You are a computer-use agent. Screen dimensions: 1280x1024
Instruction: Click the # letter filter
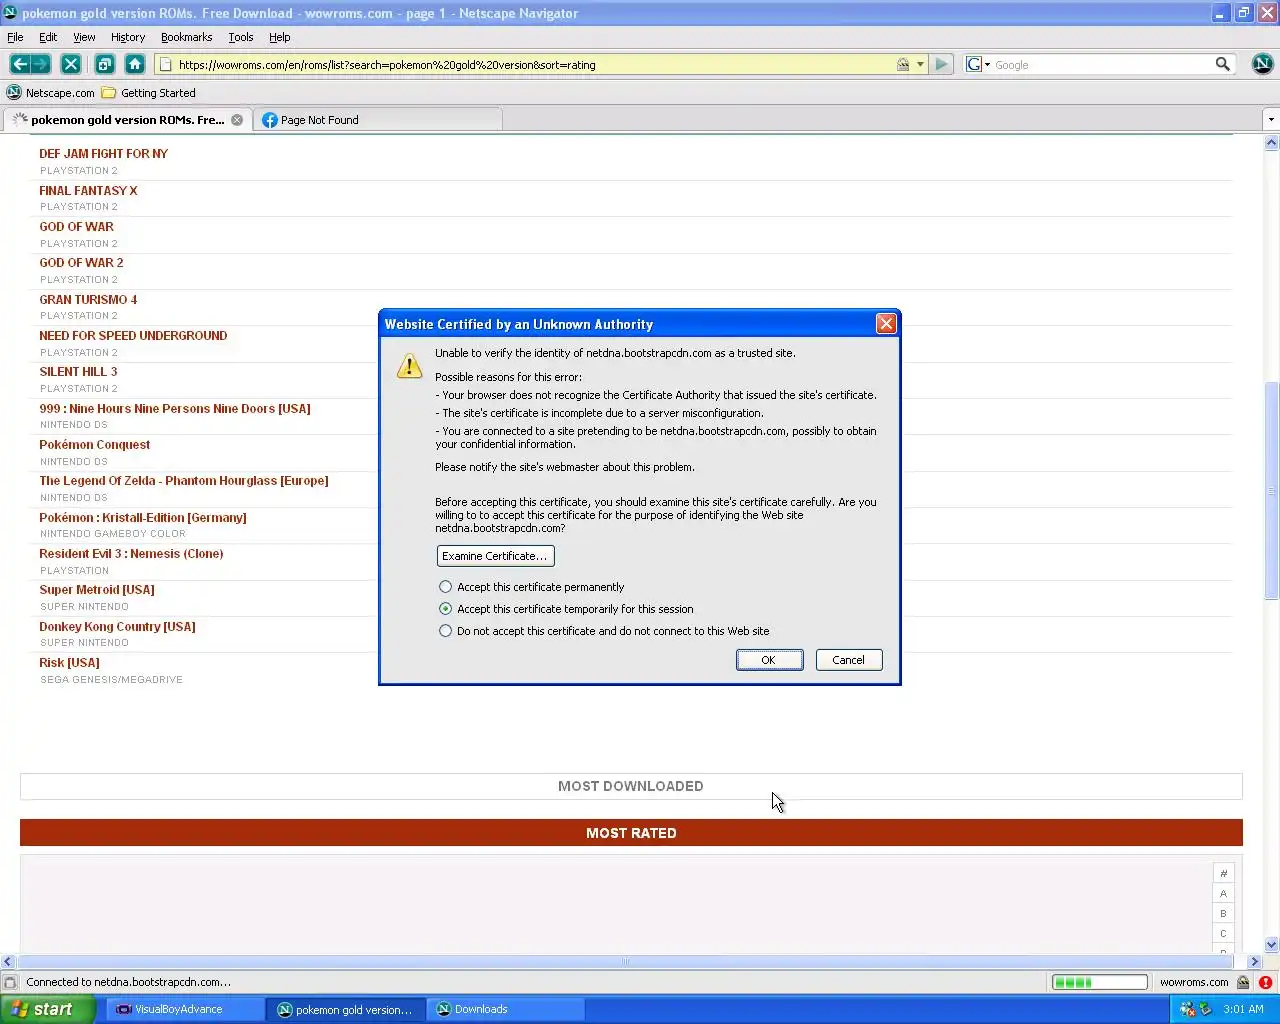(x=1223, y=873)
